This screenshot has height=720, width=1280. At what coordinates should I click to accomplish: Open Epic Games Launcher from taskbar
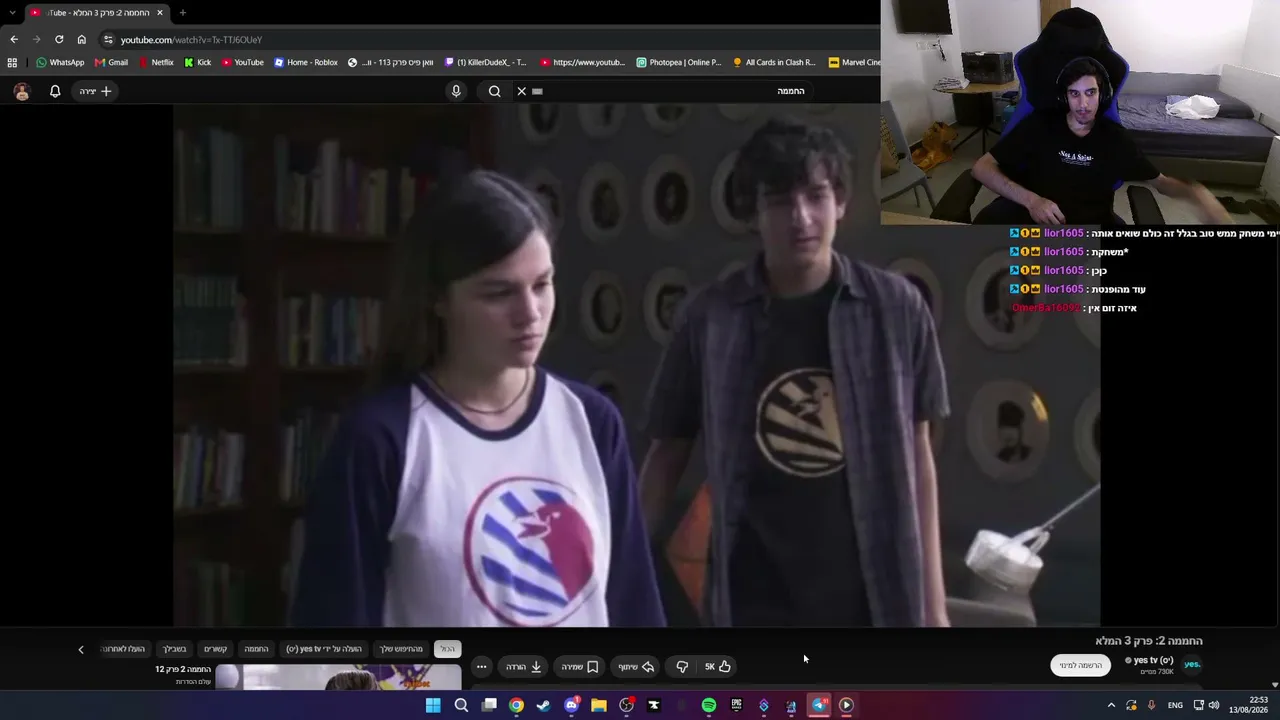point(736,705)
